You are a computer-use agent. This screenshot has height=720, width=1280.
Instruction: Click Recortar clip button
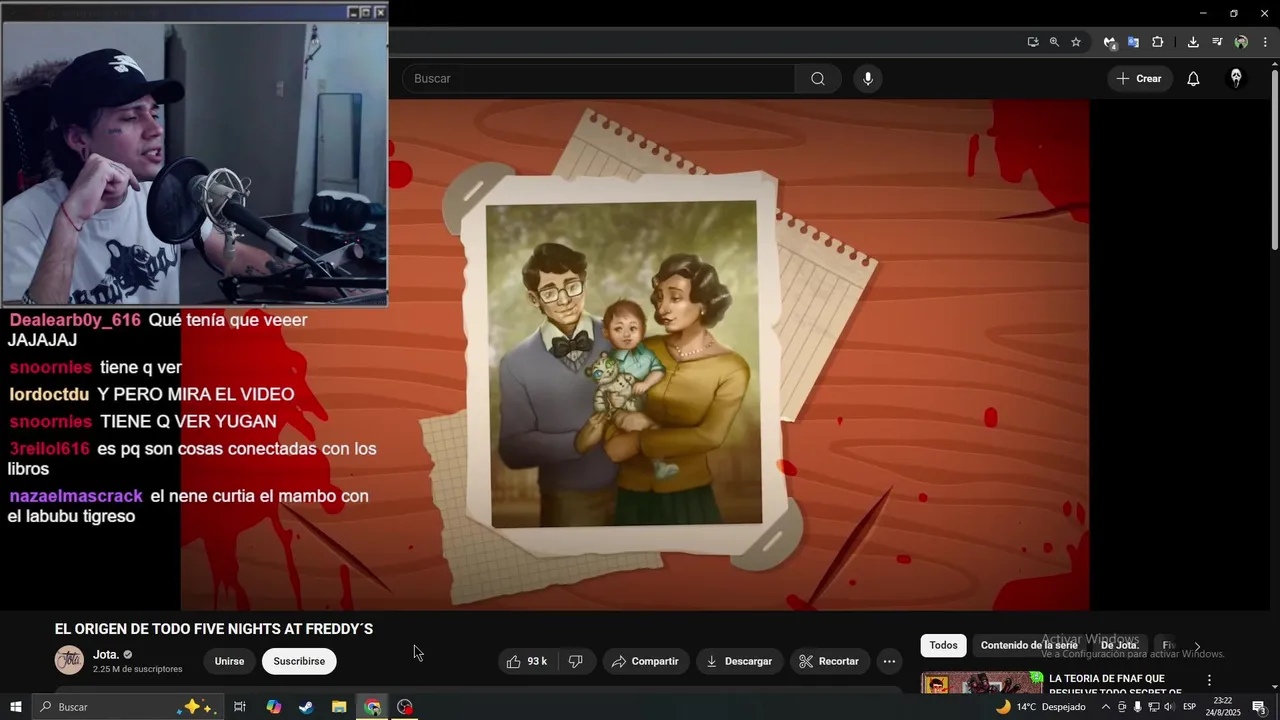click(x=830, y=661)
